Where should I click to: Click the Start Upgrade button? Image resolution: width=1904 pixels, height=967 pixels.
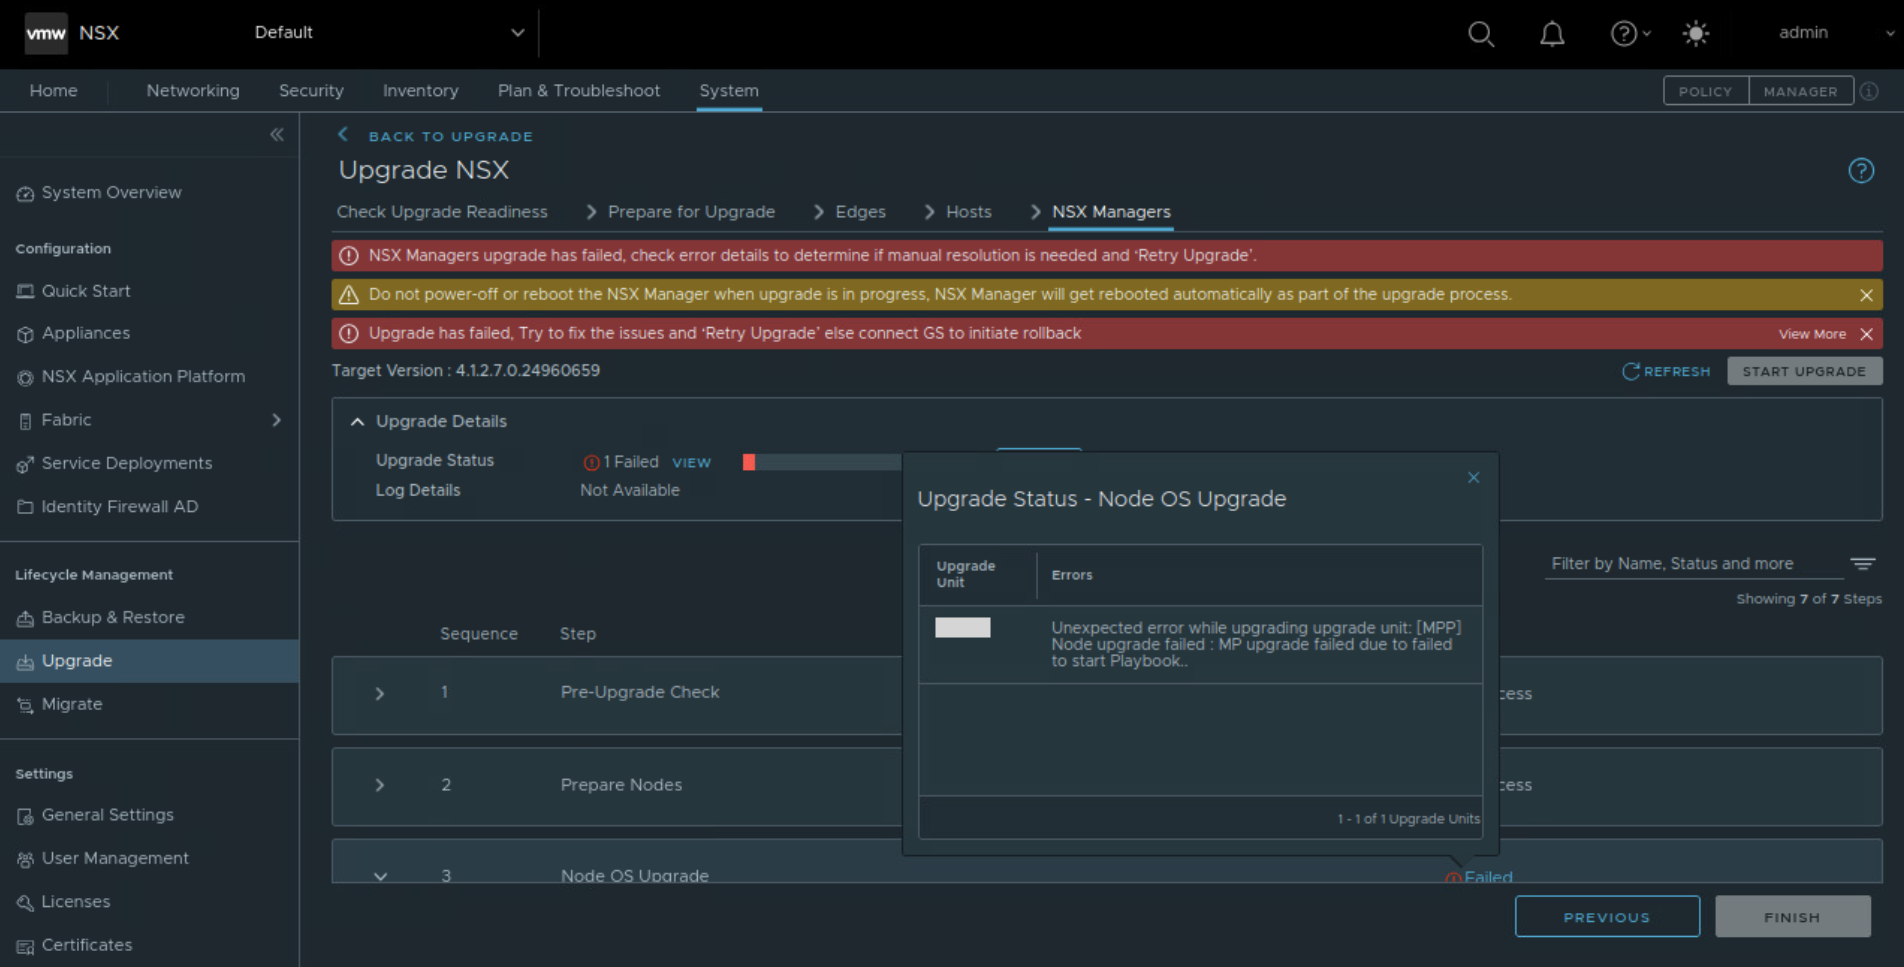[1804, 371]
